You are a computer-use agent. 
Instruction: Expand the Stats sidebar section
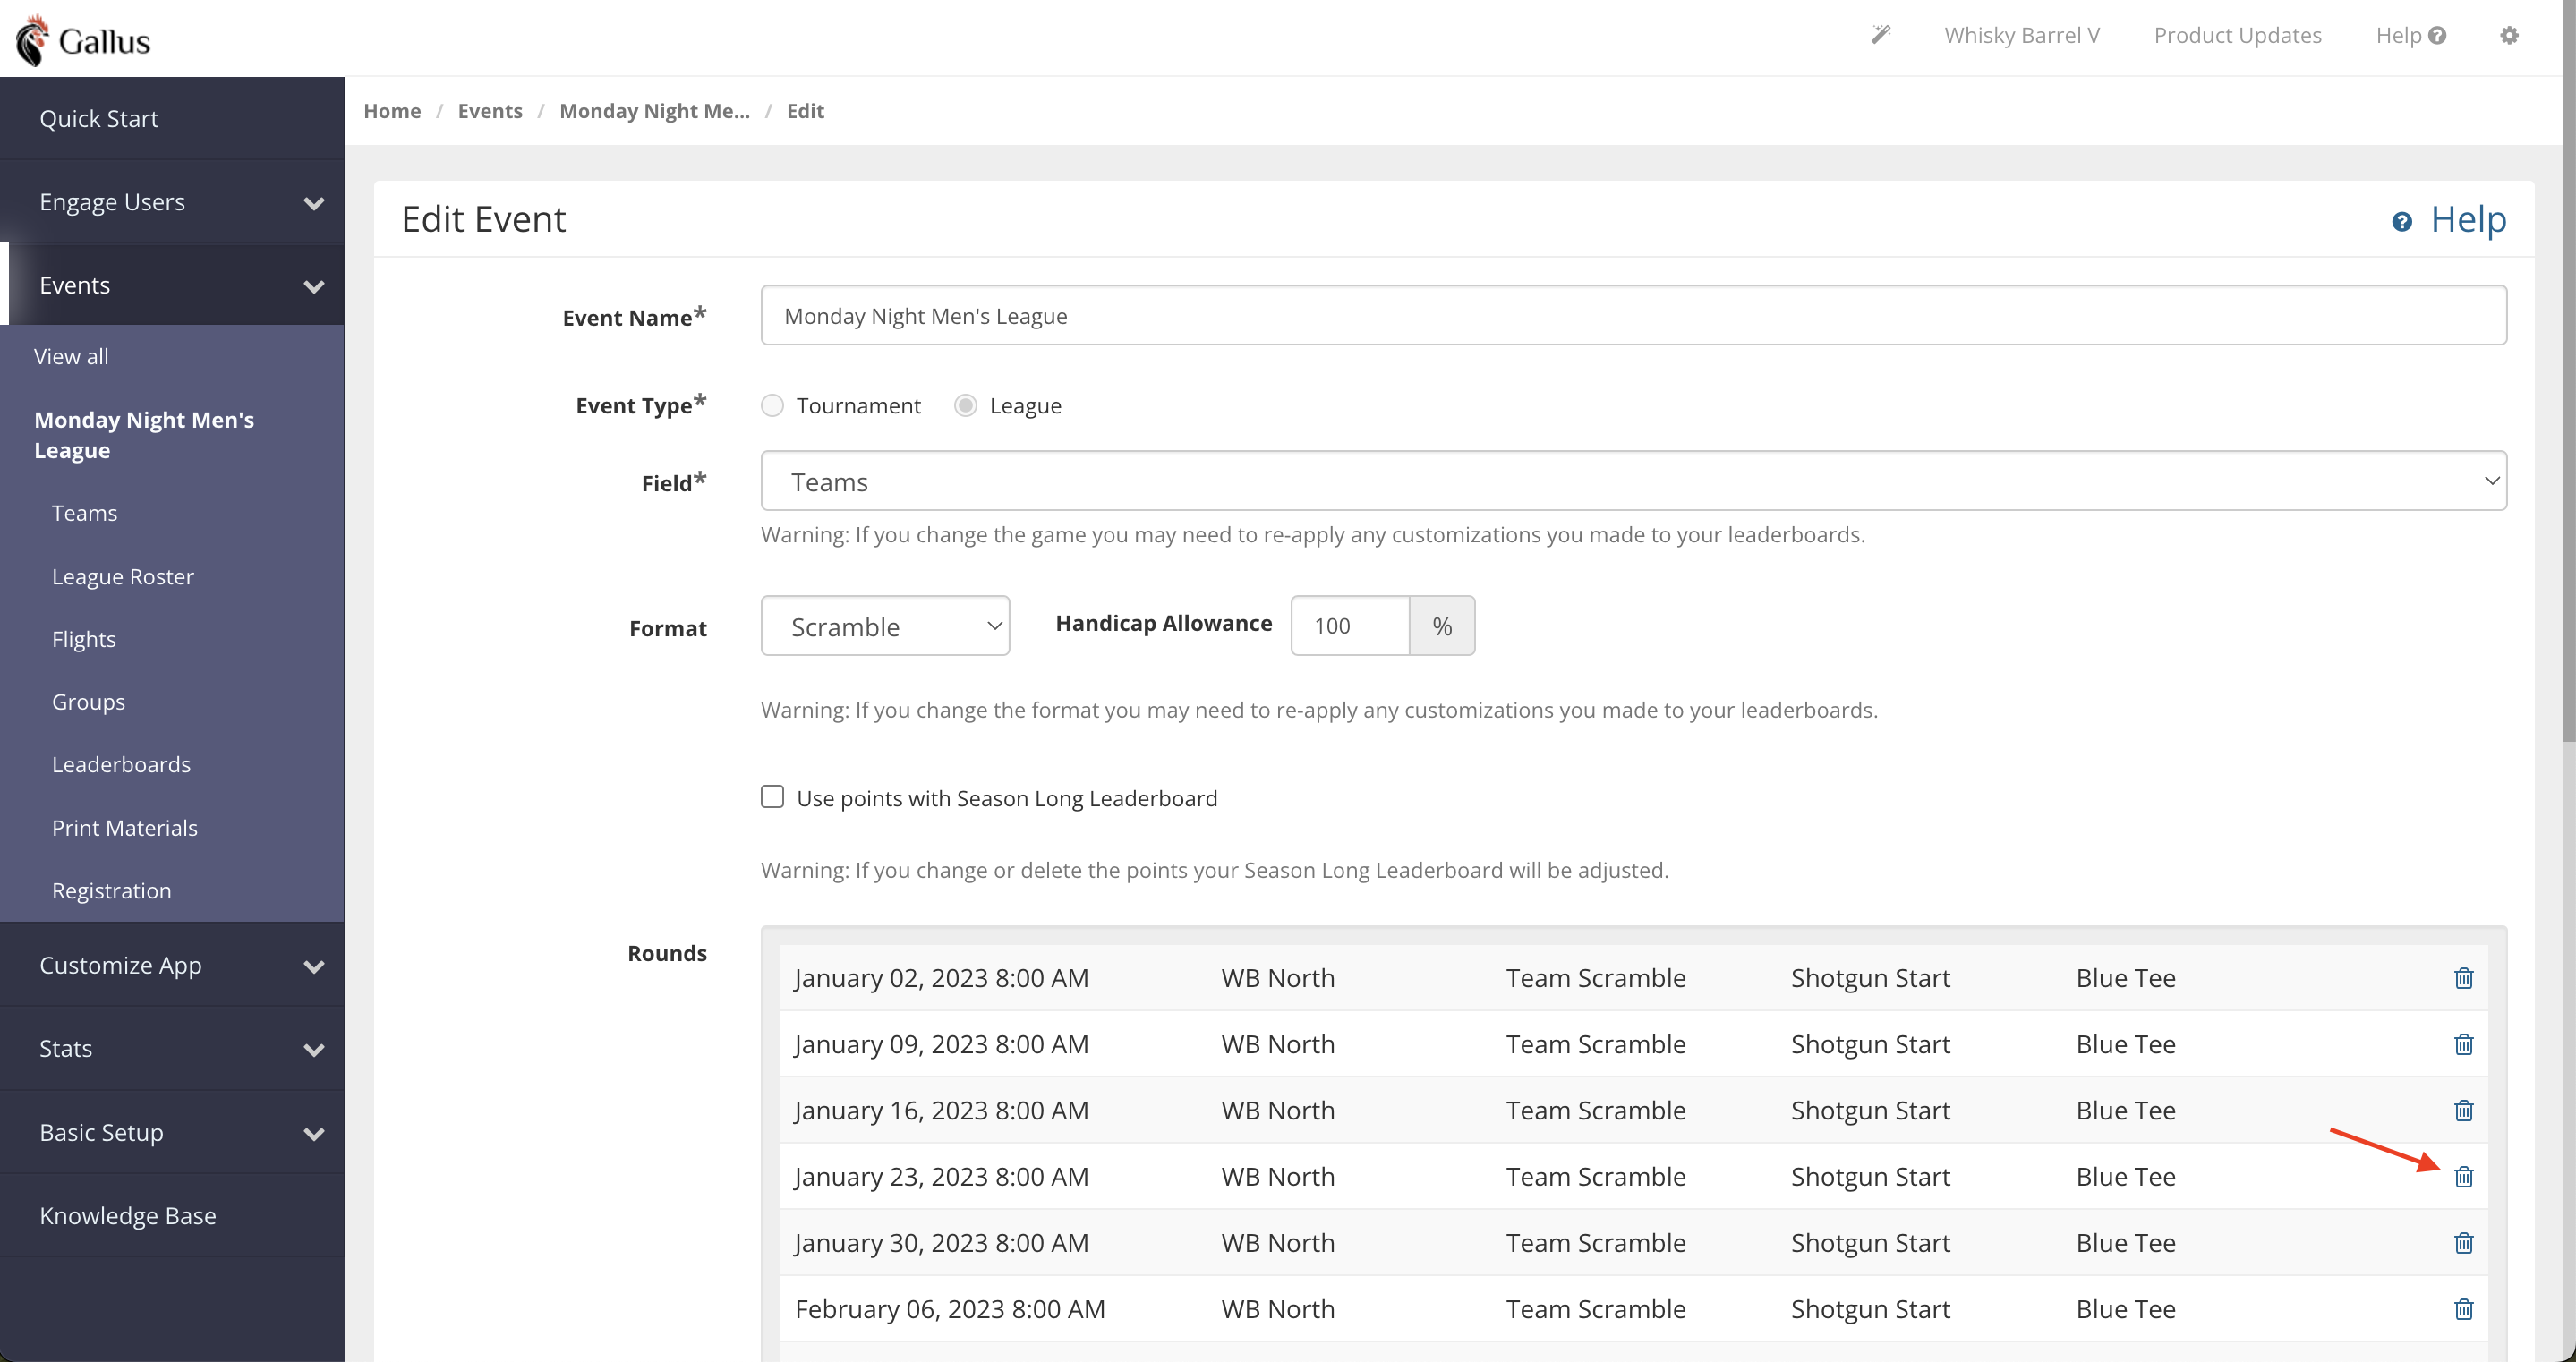pos(172,1048)
